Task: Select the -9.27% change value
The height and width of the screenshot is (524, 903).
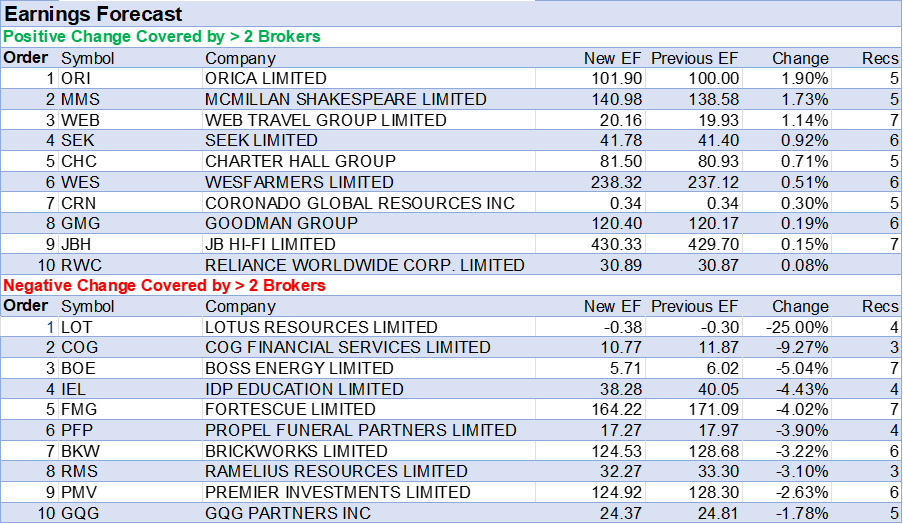Action: [x=803, y=348]
